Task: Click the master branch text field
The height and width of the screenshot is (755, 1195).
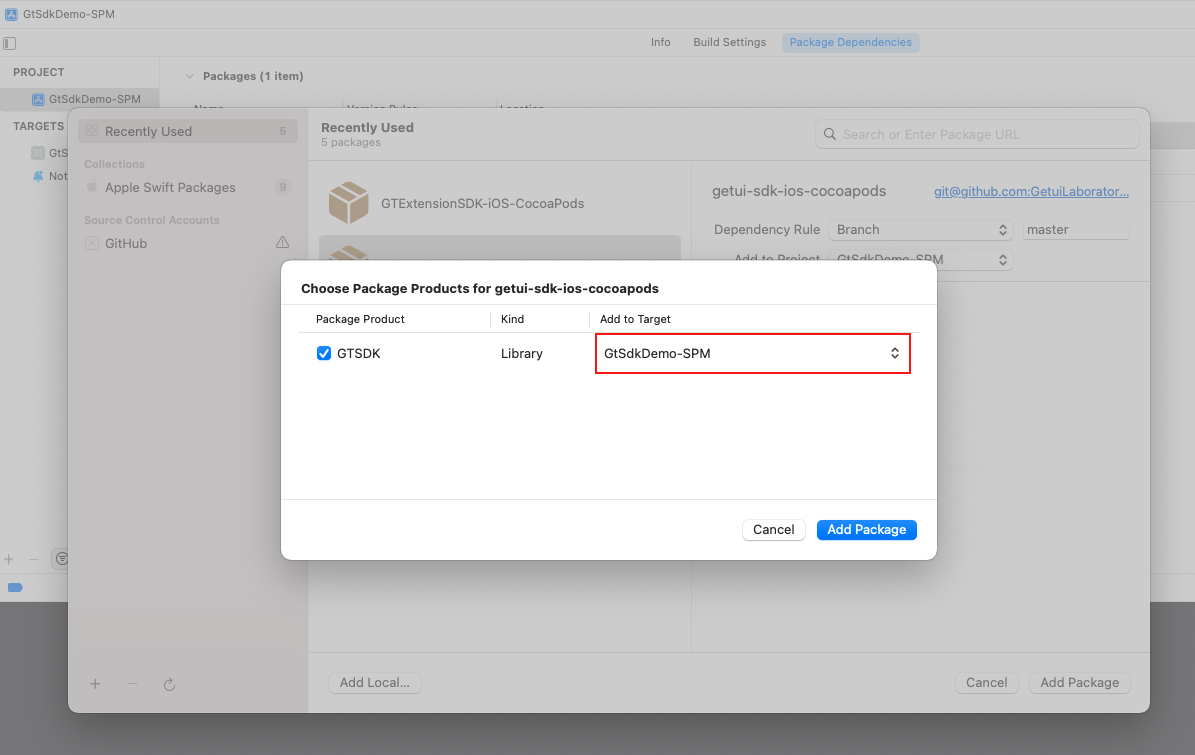Action: 1075,229
